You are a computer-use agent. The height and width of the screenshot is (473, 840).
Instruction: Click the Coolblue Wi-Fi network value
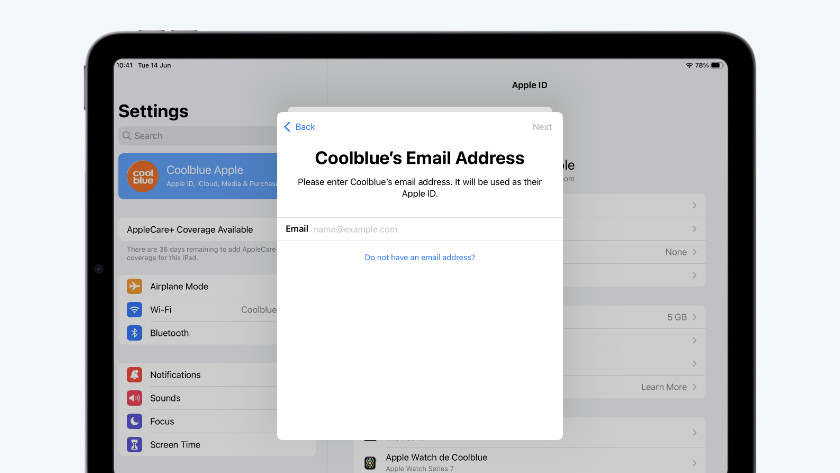pyautogui.click(x=259, y=310)
